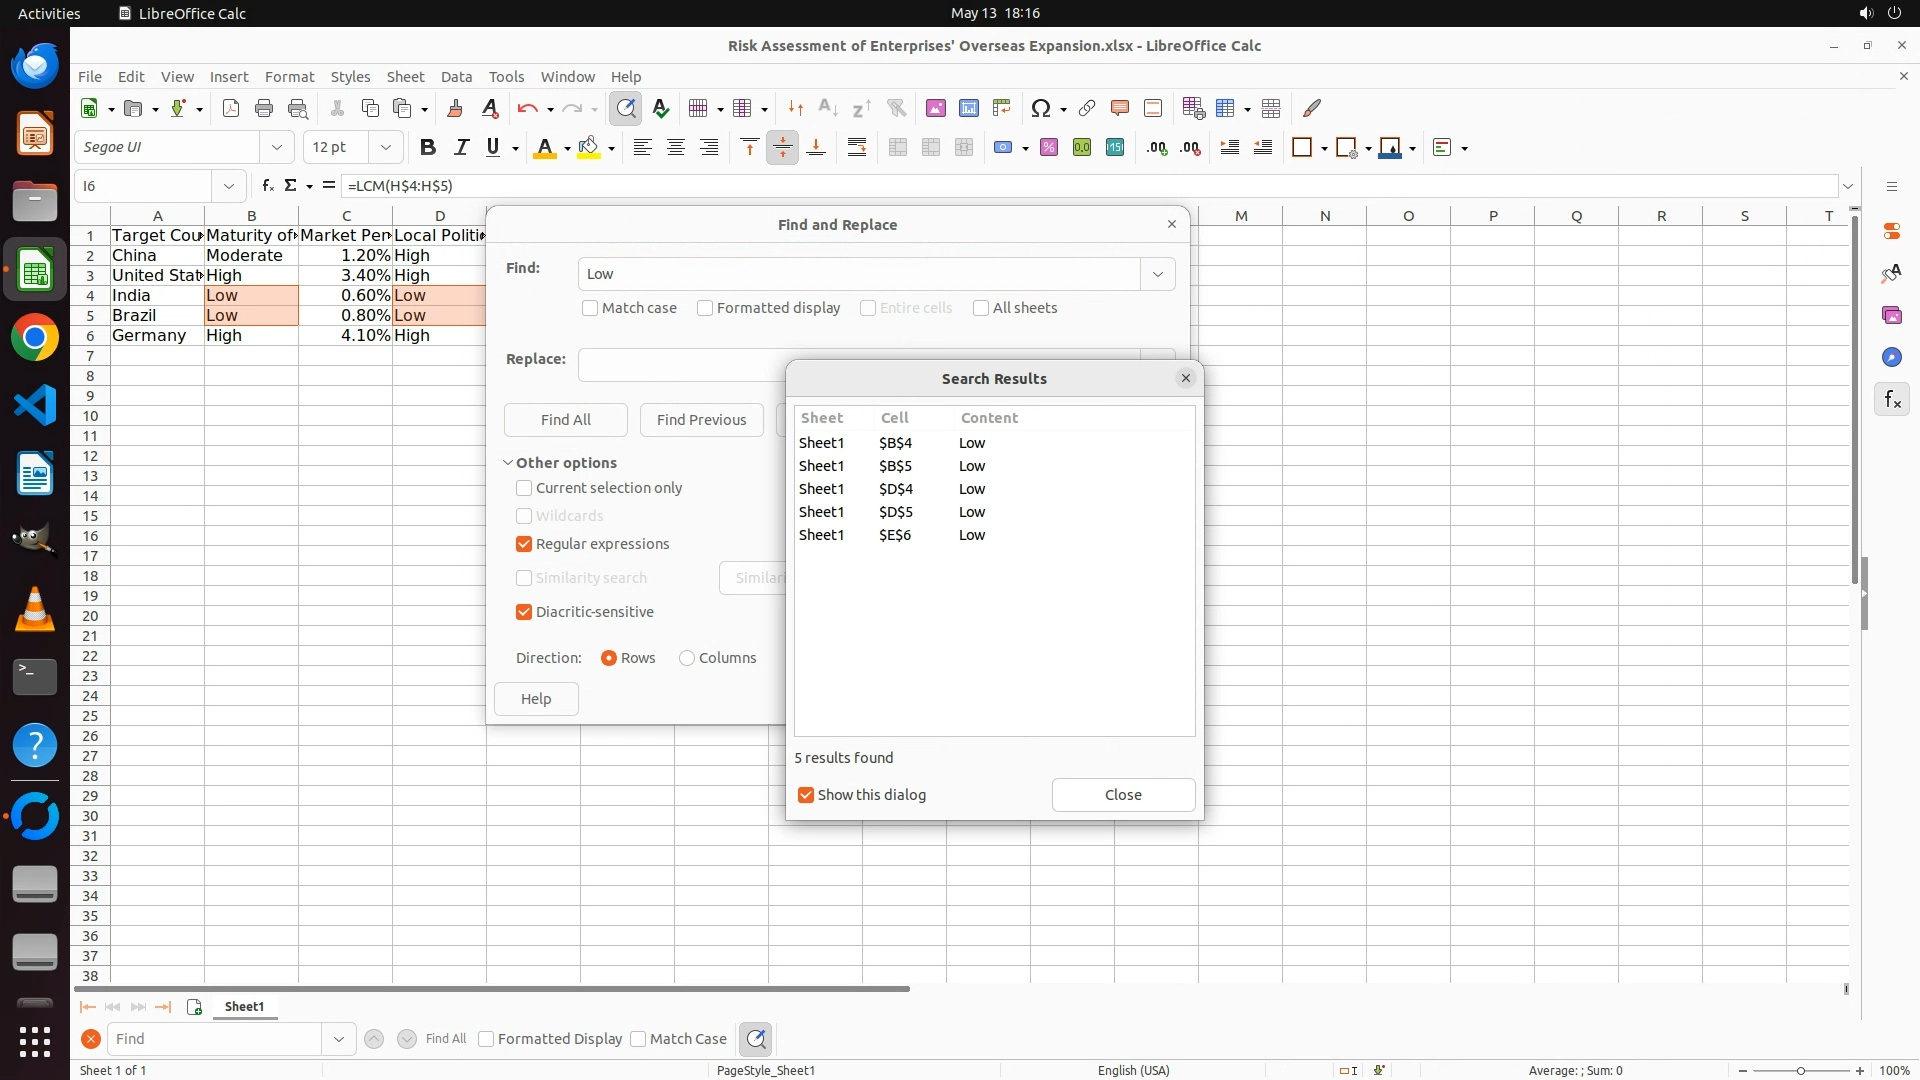Screen dimensions: 1920x1080
Task: Click the Insert Chart icon
Action: pyautogui.click(x=968, y=108)
